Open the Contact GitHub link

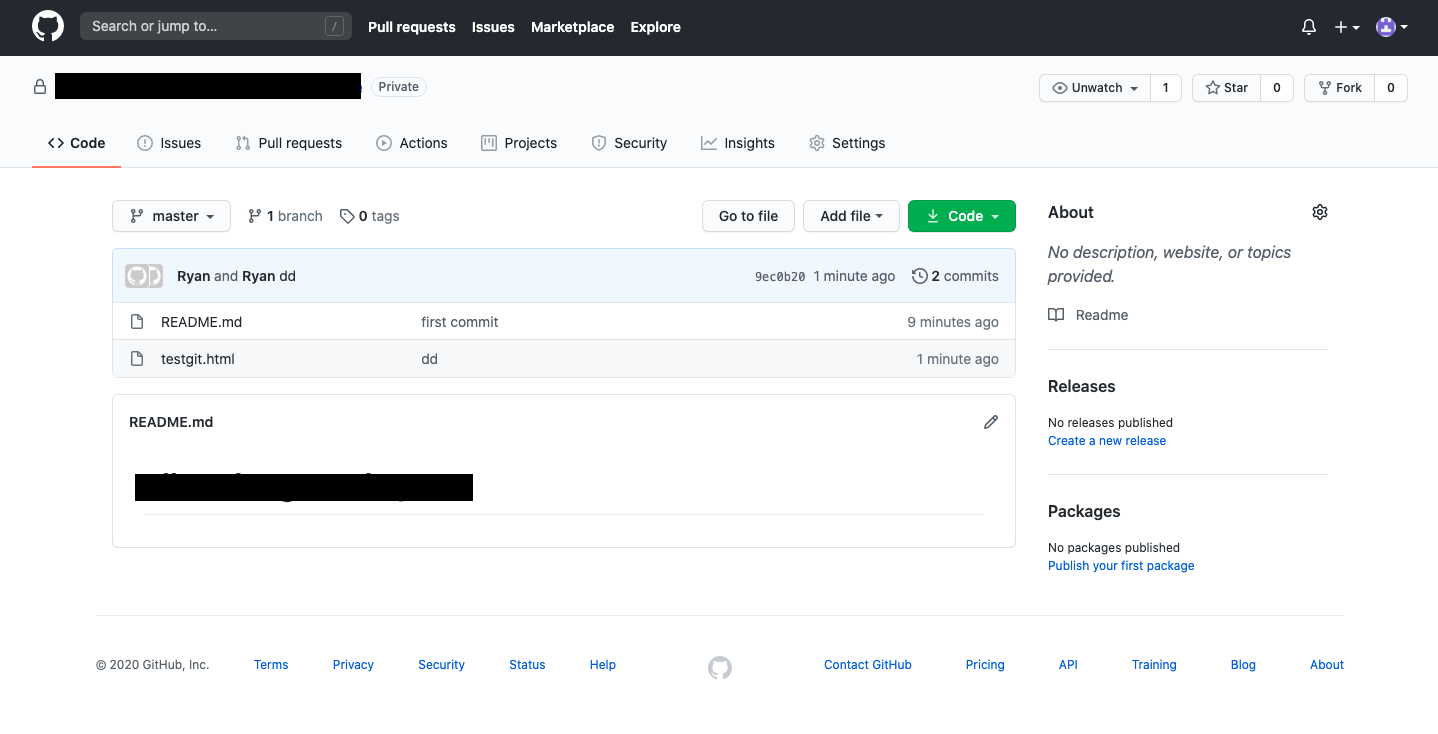point(868,665)
